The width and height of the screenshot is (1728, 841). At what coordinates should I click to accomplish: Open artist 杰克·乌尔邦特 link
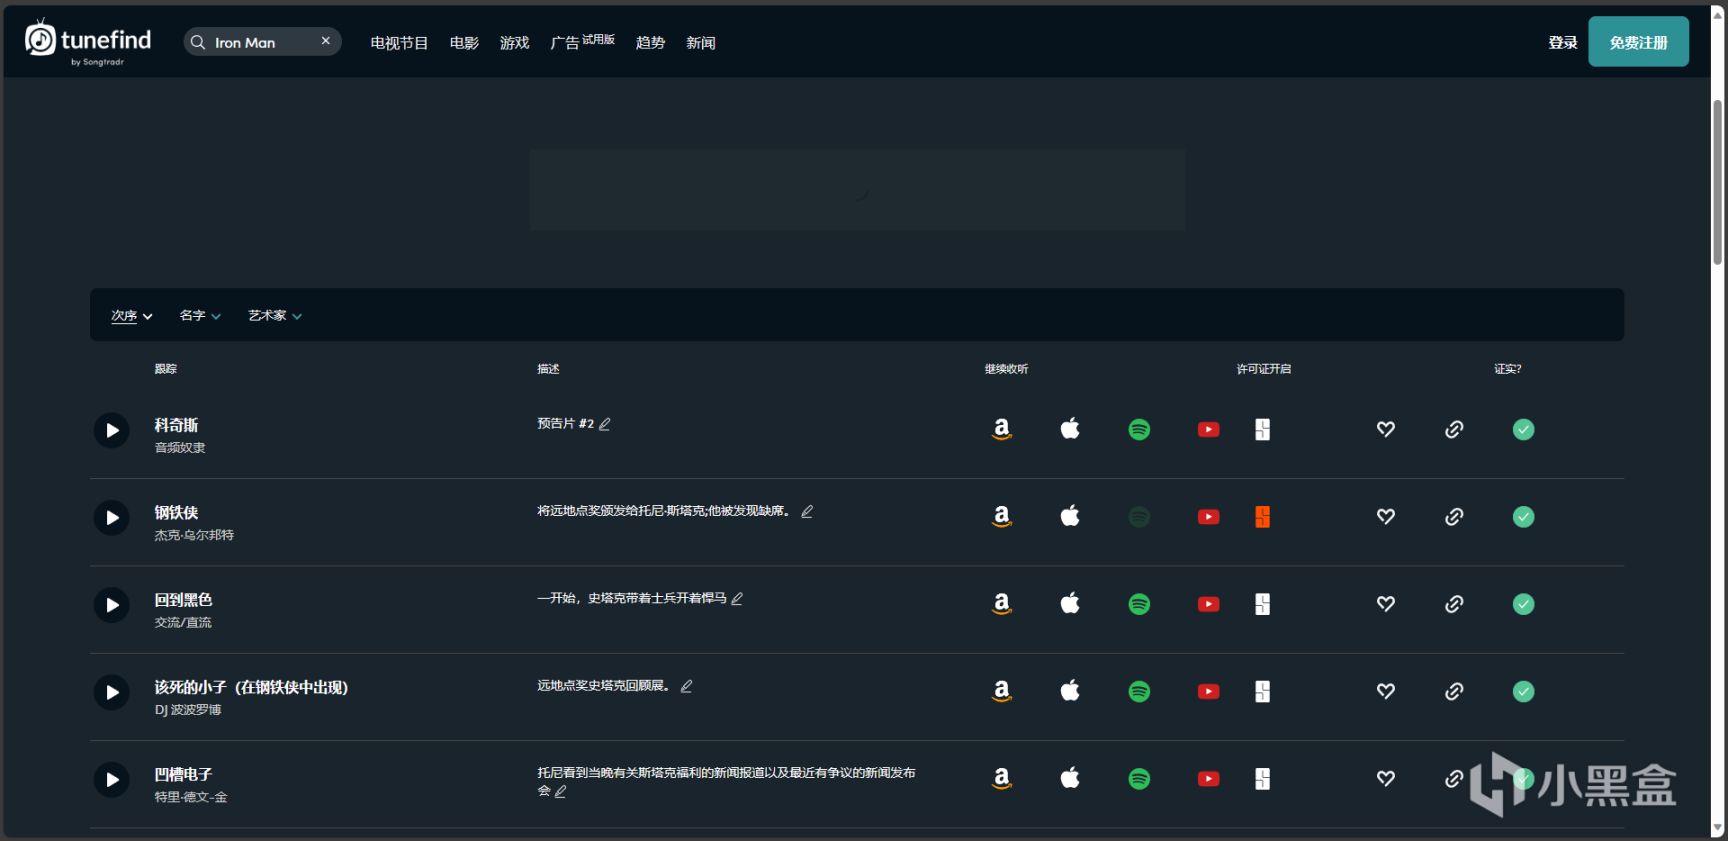[194, 535]
